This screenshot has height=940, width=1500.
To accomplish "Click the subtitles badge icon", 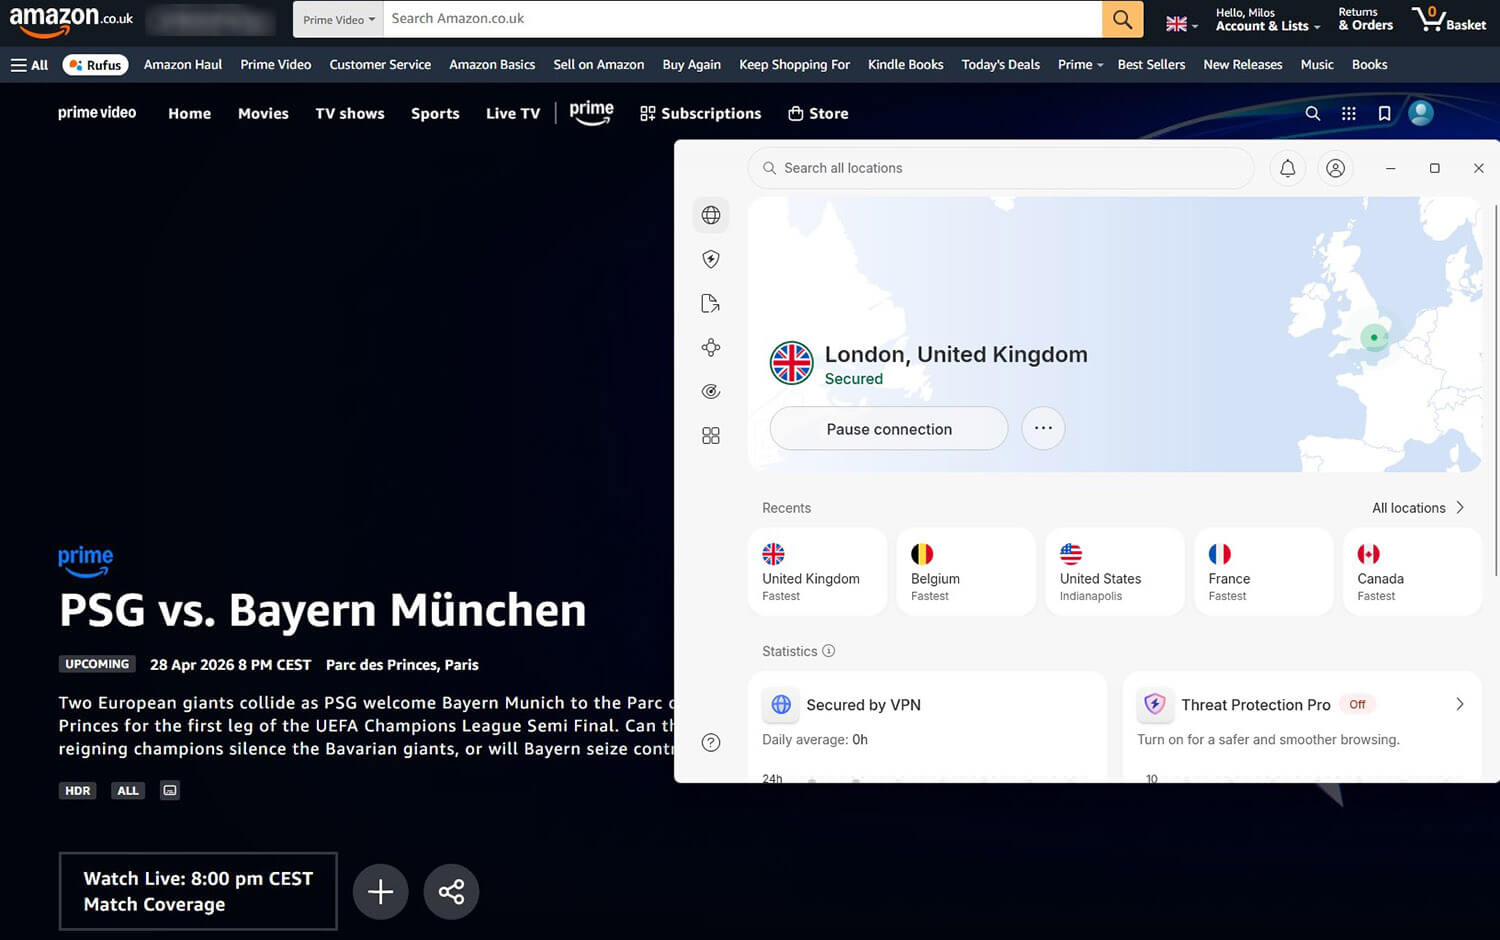I will point(170,790).
